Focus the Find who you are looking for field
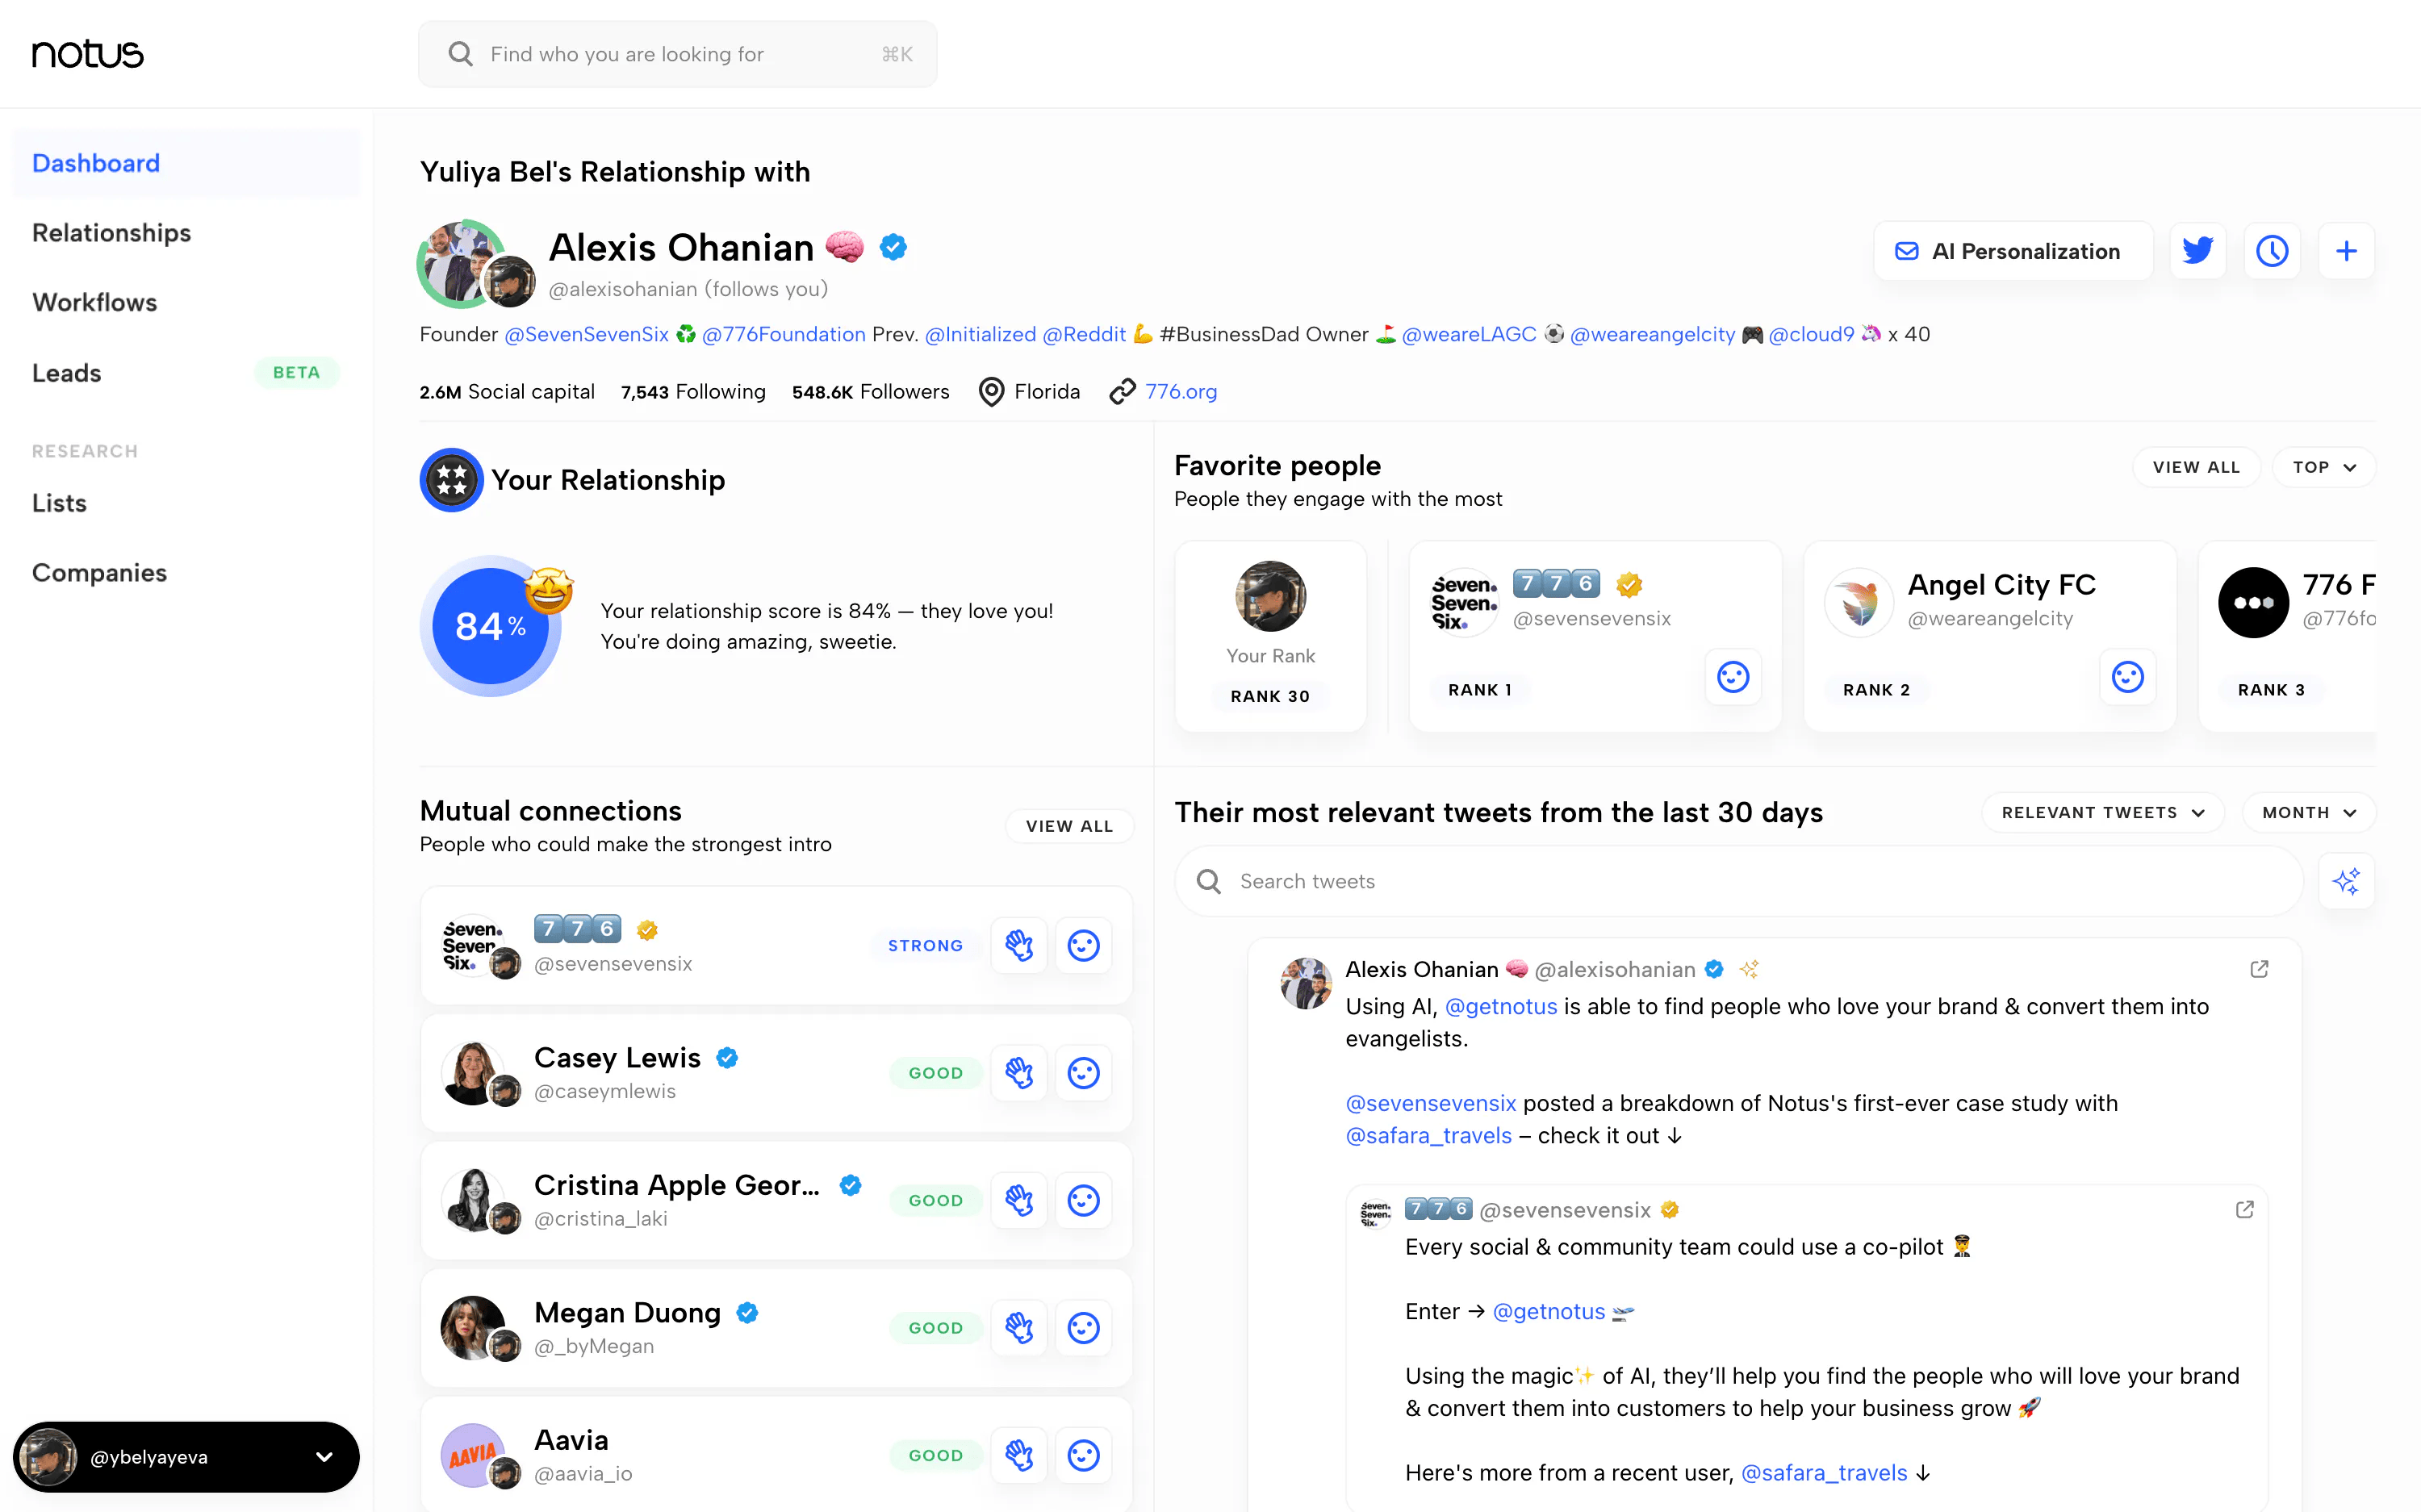This screenshot has height=1512, width=2421. (x=677, y=54)
